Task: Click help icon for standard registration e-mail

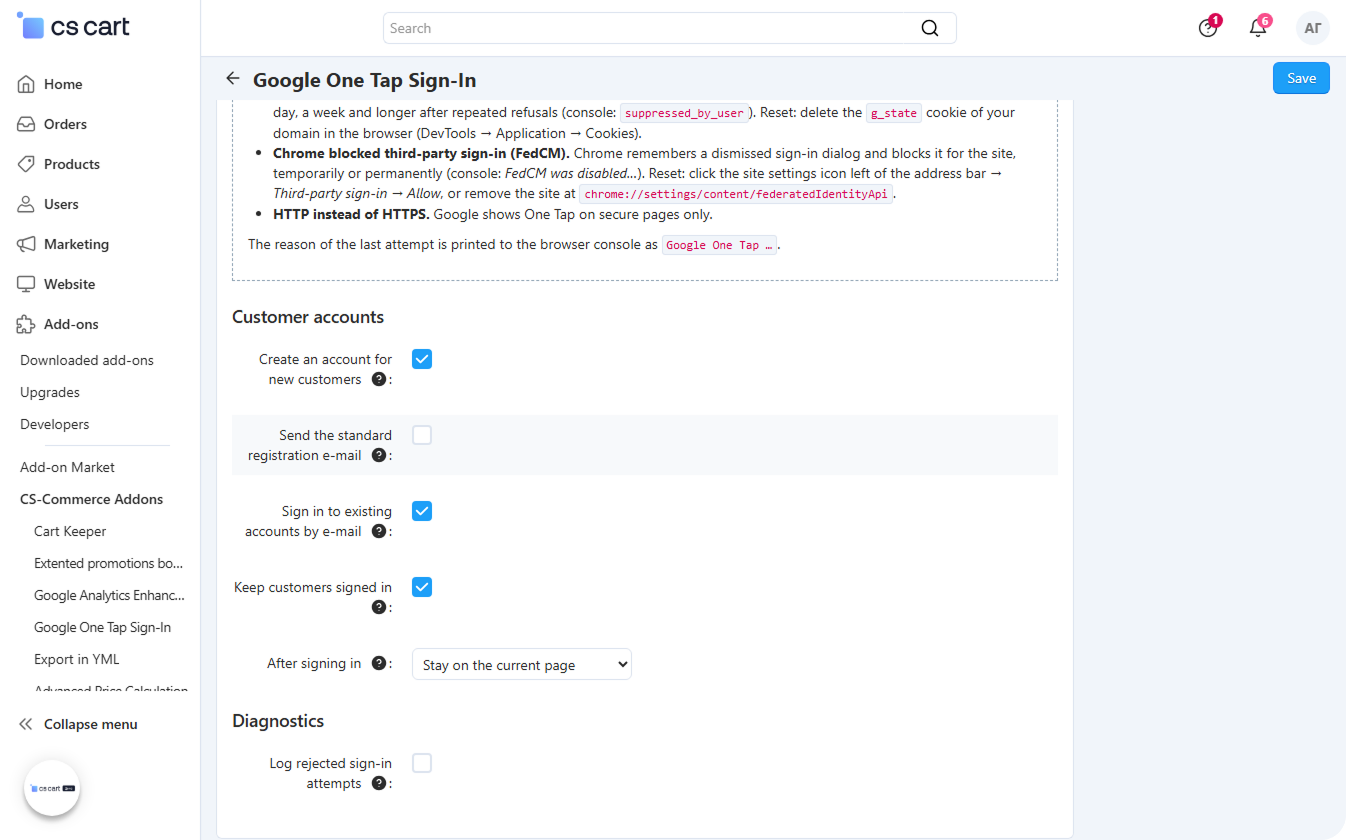Action: point(379,456)
